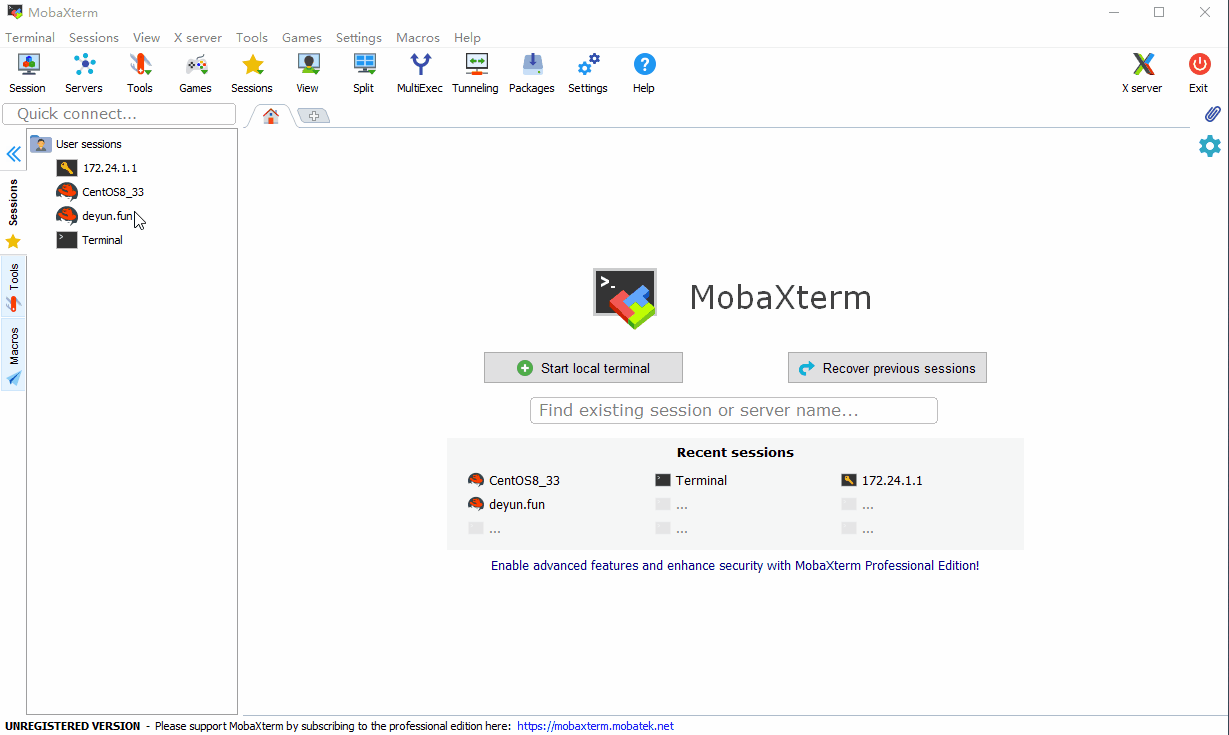Launch MultiExec mode from toolbar

point(420,73)
